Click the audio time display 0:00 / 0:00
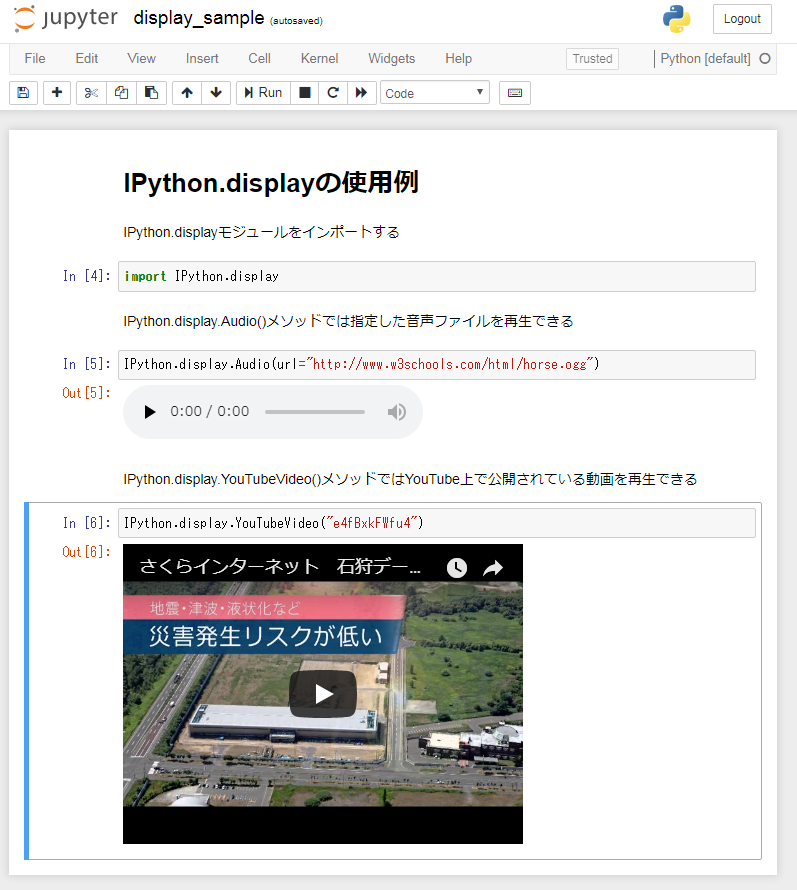This screenshot has height=890, width=797. [x=209, y=412]
